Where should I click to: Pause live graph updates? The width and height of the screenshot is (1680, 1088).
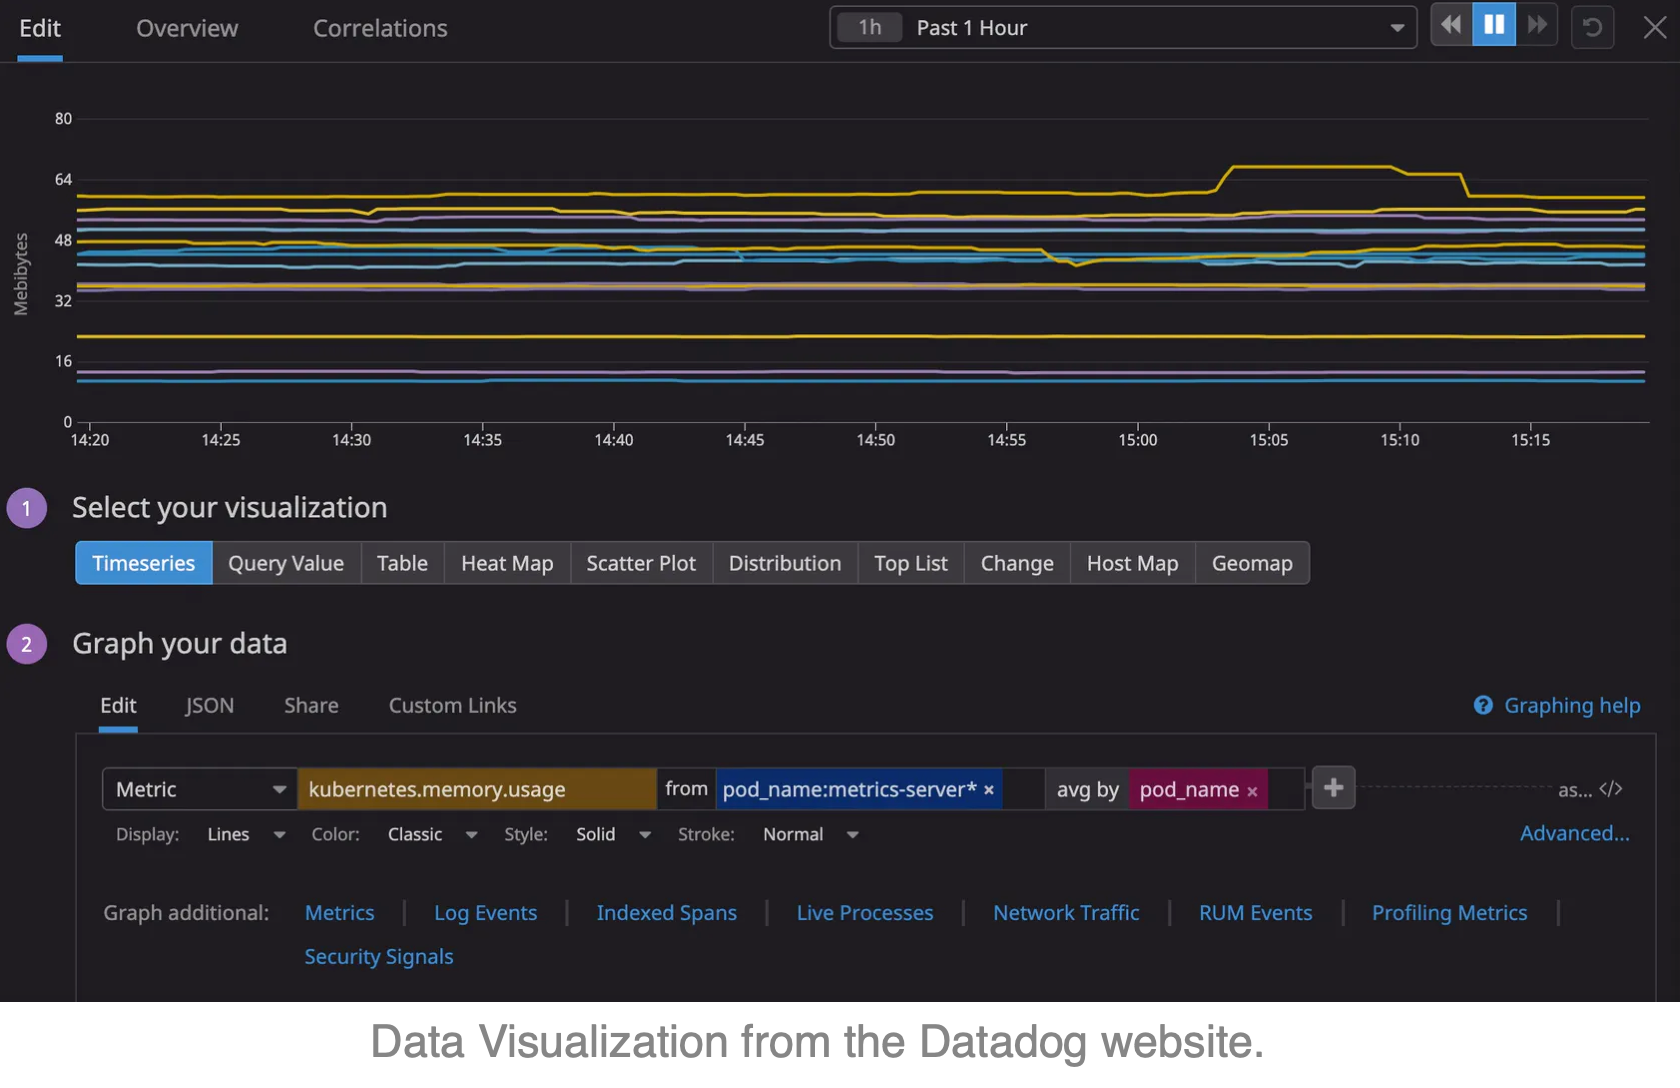click(x=1494, y=25)
